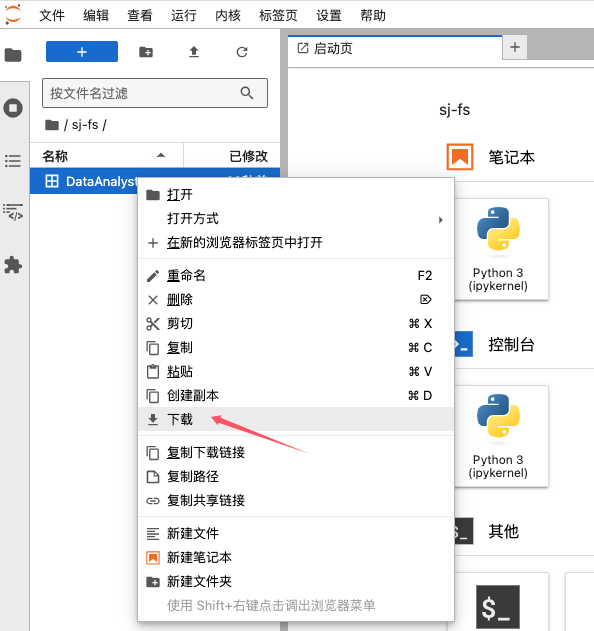Choose 新建文件夹 in the context menu

click(296, 582)
